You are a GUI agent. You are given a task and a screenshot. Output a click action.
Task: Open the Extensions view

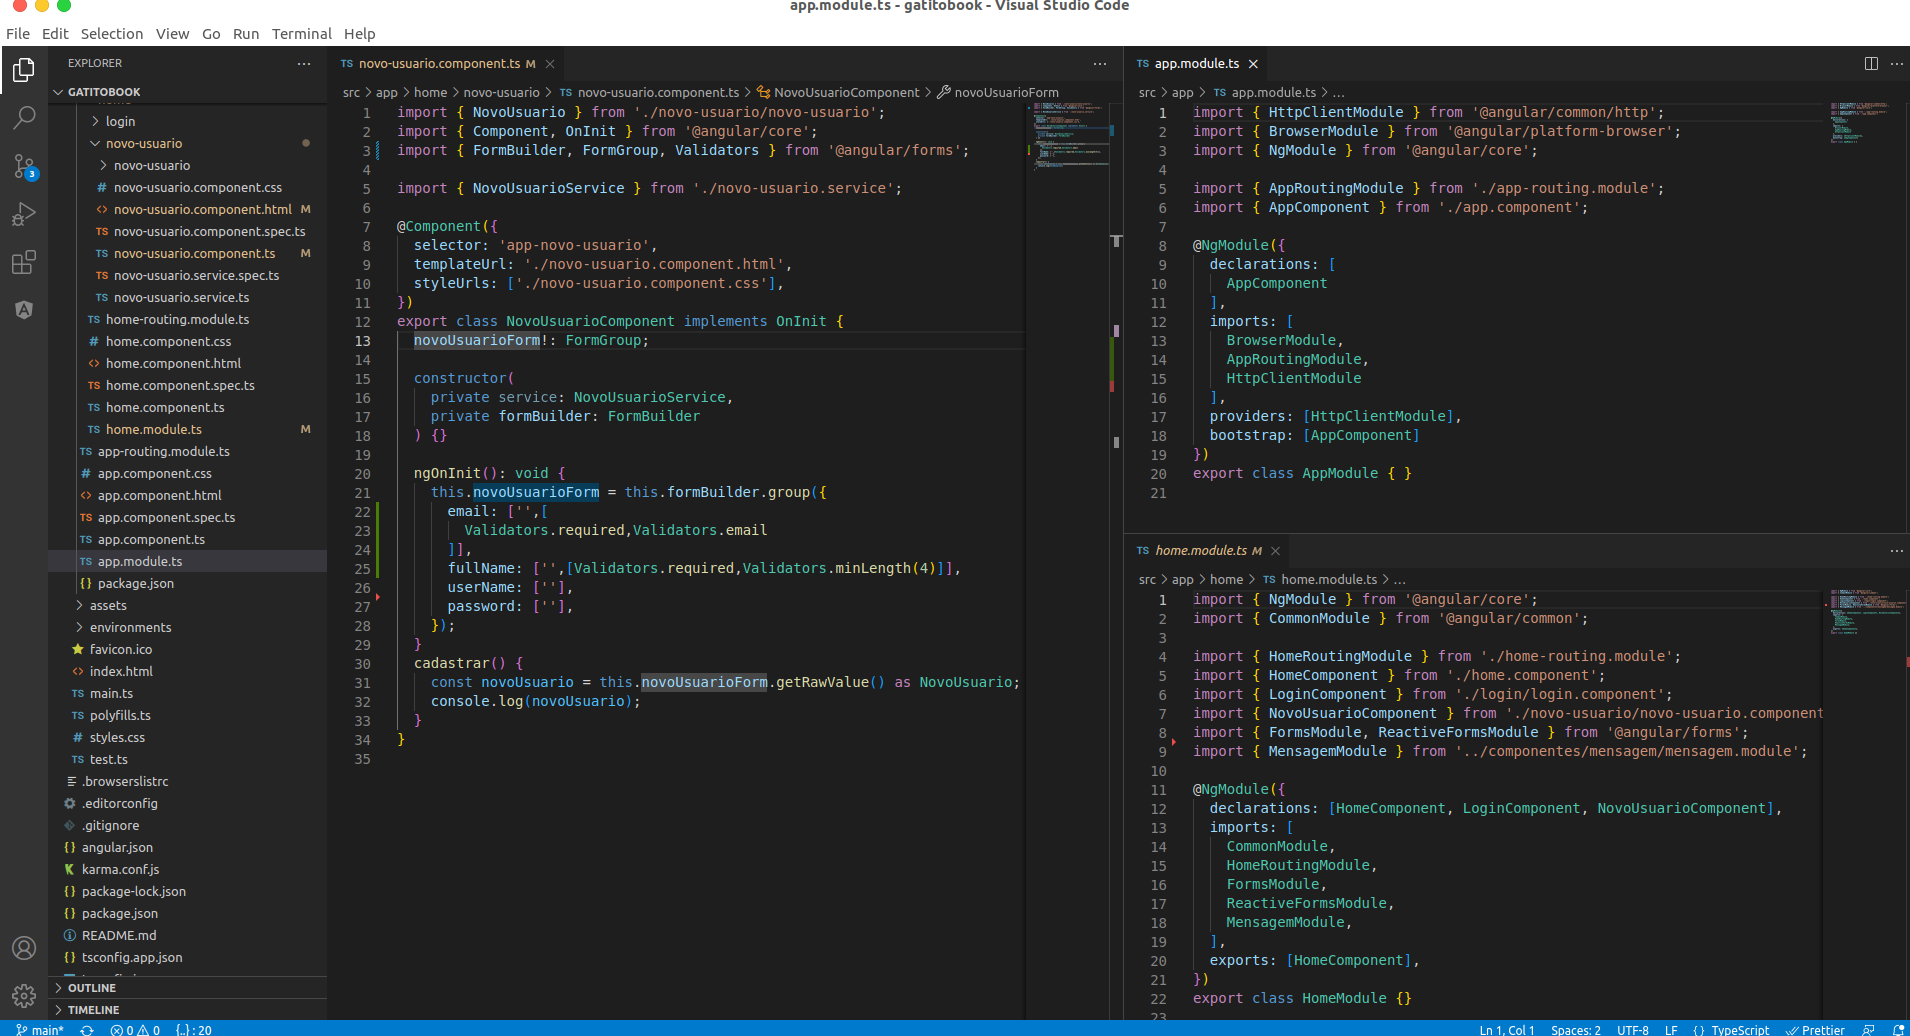24,262
